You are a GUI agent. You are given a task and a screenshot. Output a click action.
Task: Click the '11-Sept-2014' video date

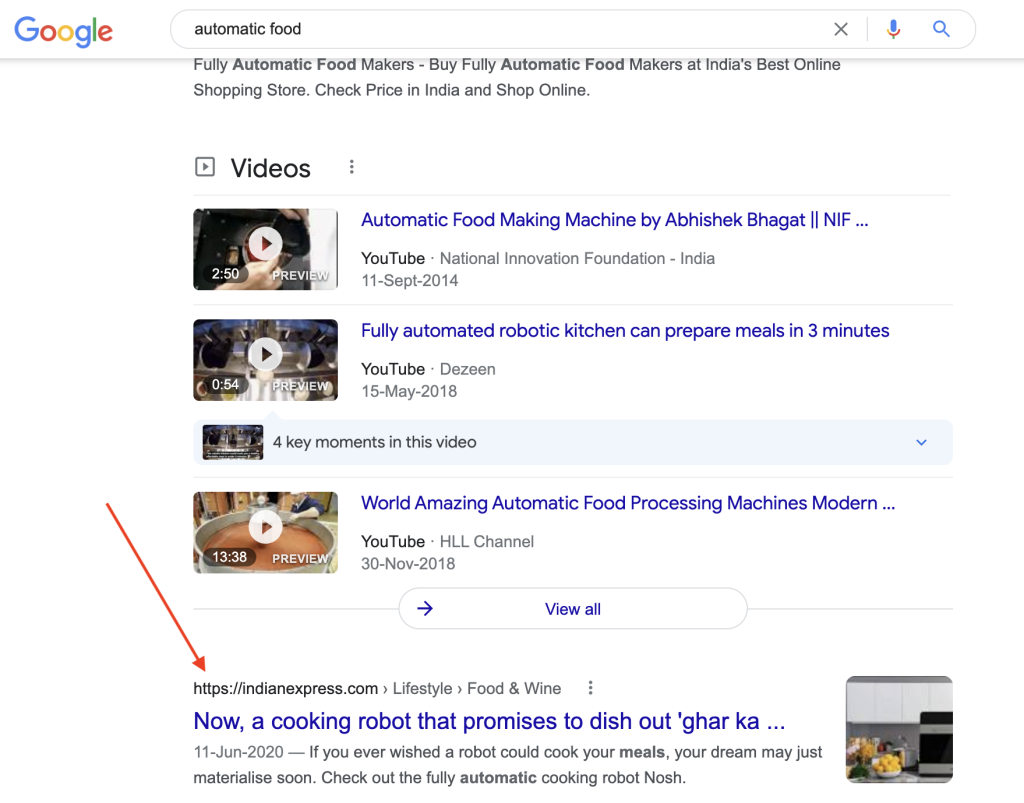(x=409, y=281)
